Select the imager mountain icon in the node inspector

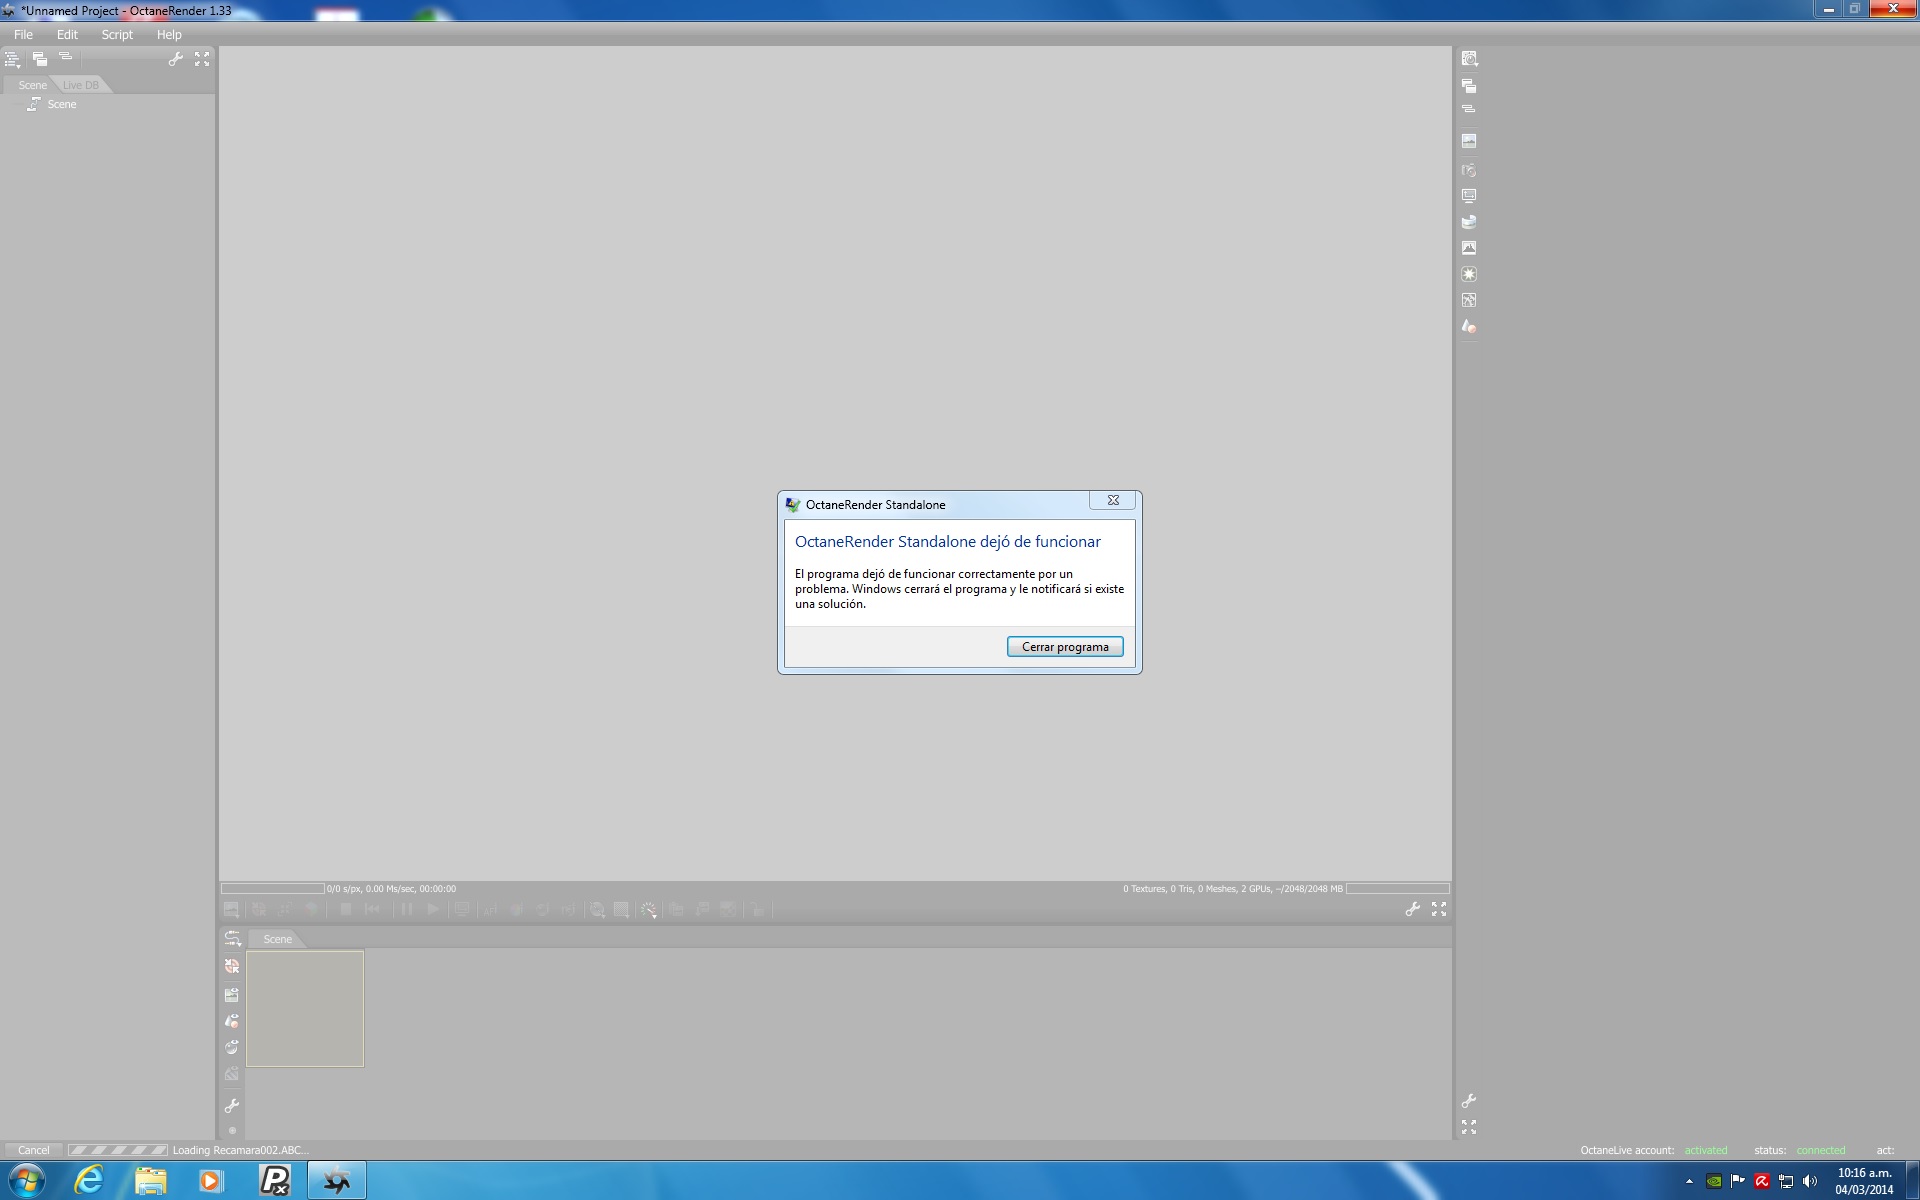coord(1469,248)
